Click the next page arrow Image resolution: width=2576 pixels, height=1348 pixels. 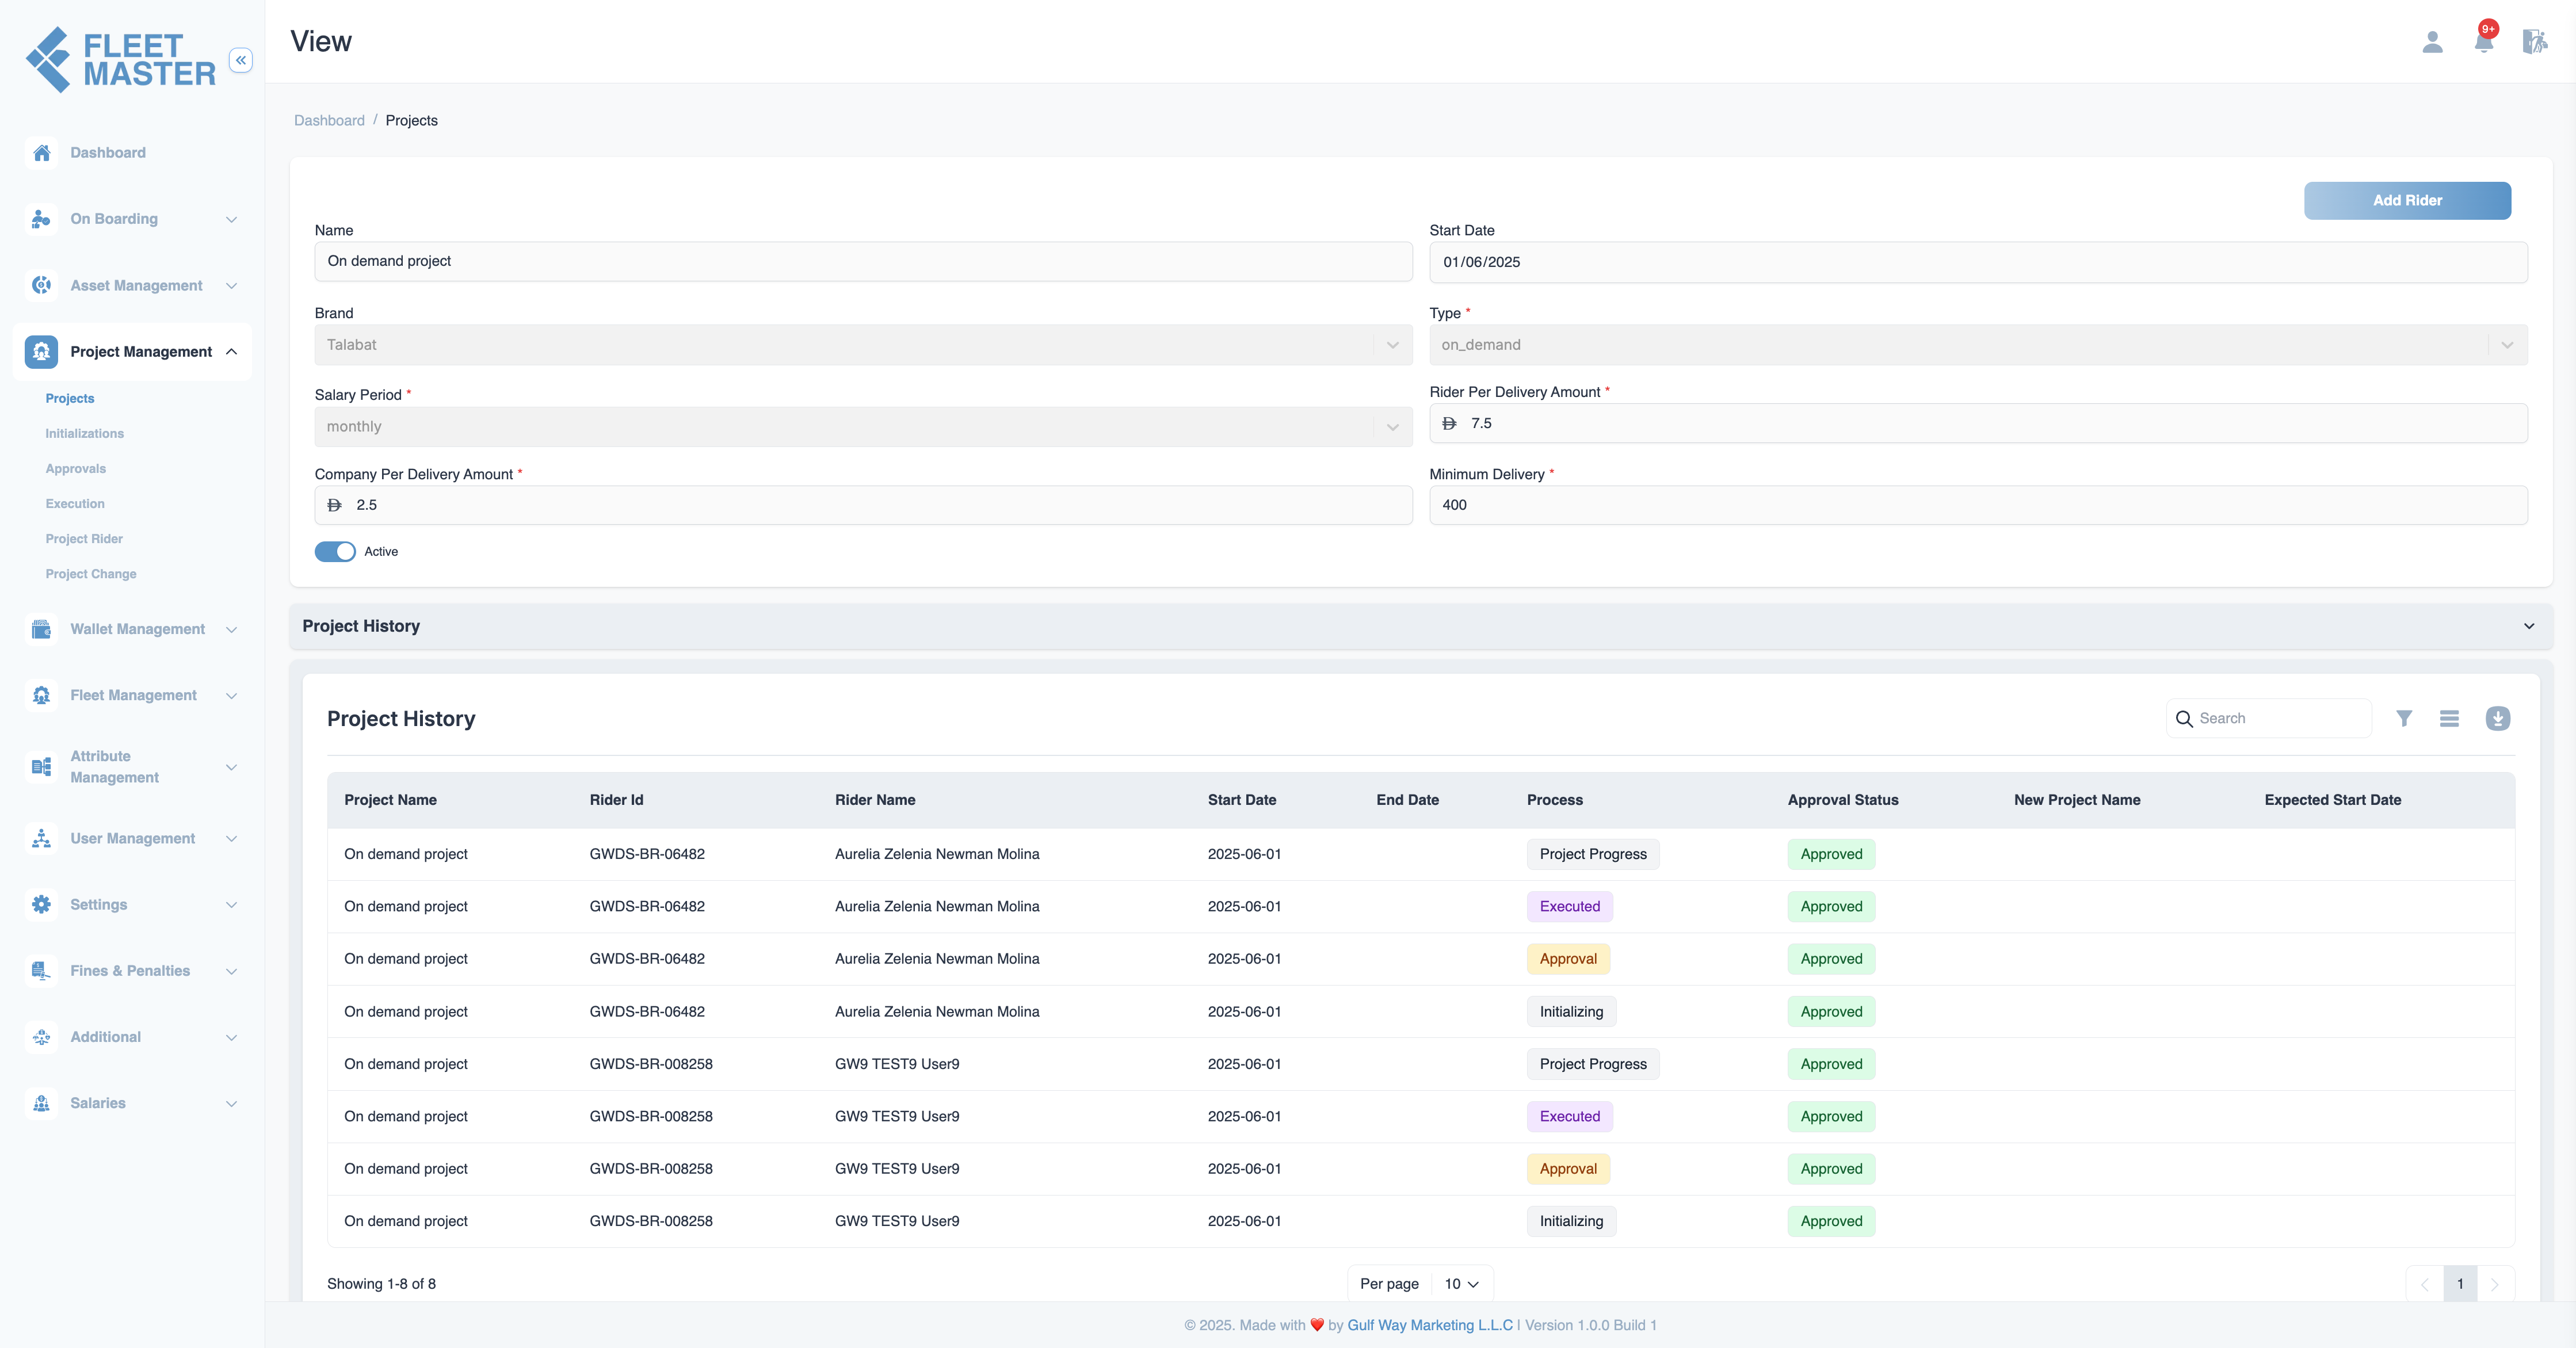pyautogui.click(x=2494, y=1284)
